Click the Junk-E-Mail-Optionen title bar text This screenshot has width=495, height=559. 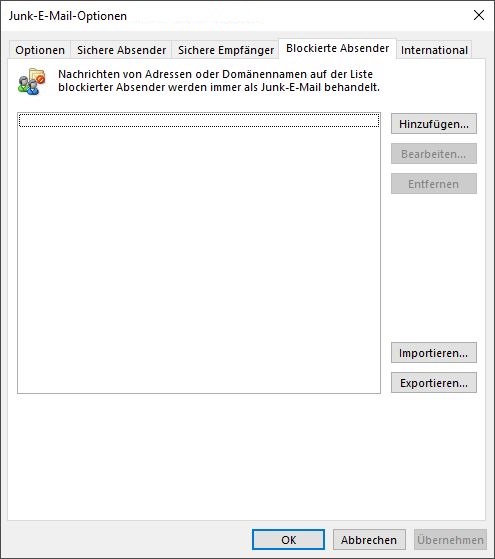point(68,16)
